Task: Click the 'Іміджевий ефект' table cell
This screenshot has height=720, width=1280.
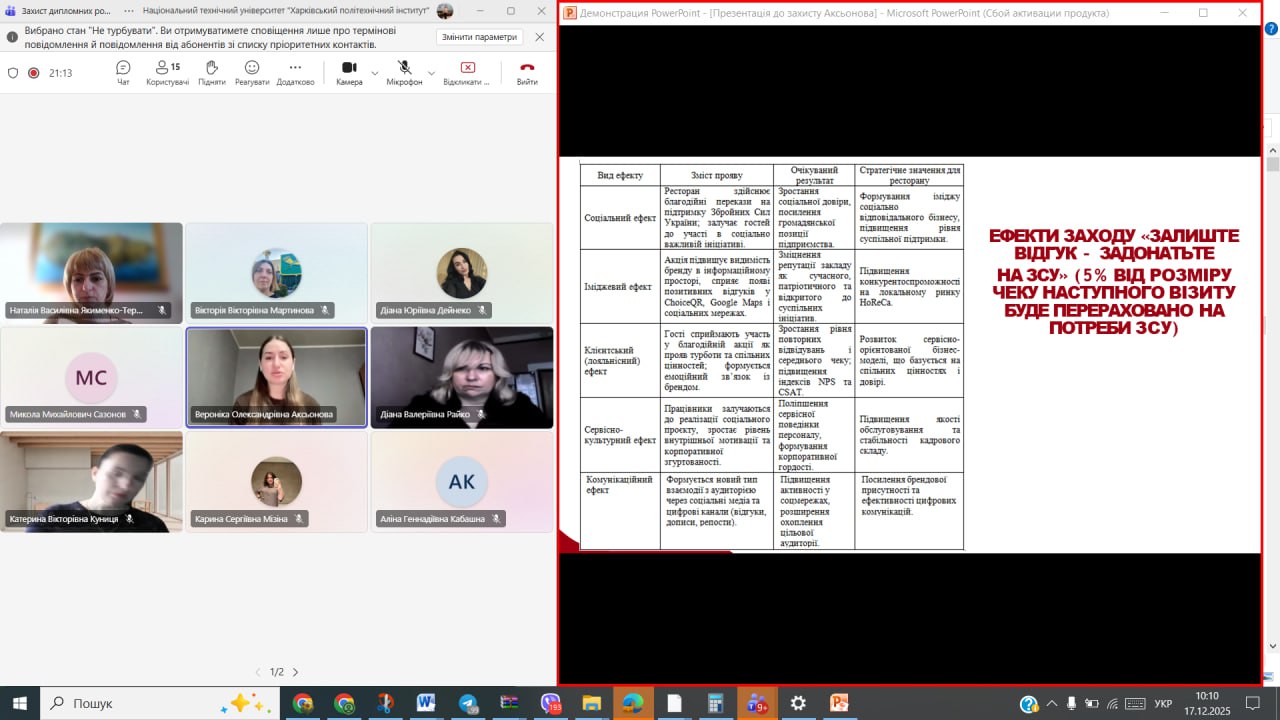Action: [620, 286]
